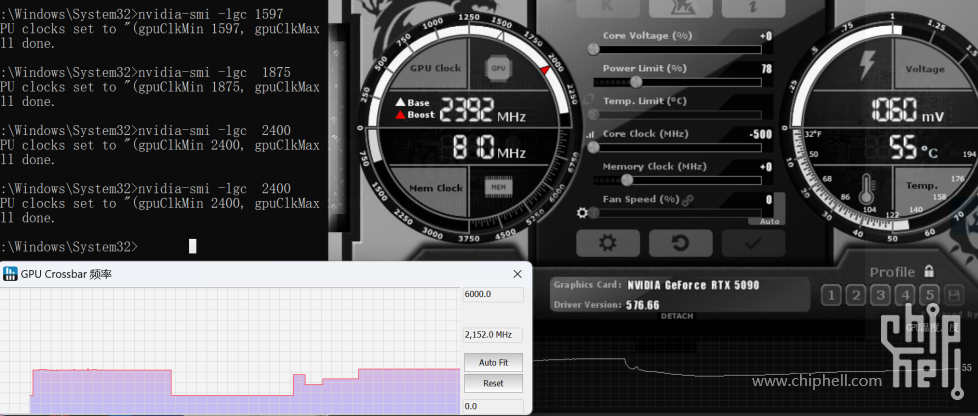Click the 6000.0 maximum value field

click(x=493, y=294)
